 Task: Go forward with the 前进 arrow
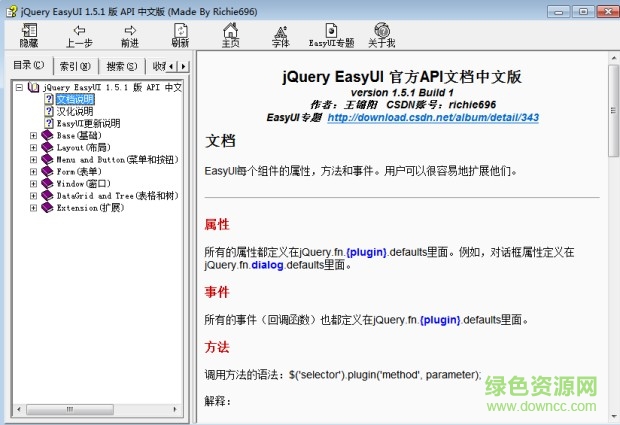pyautogui.click(x=130, y=35)
